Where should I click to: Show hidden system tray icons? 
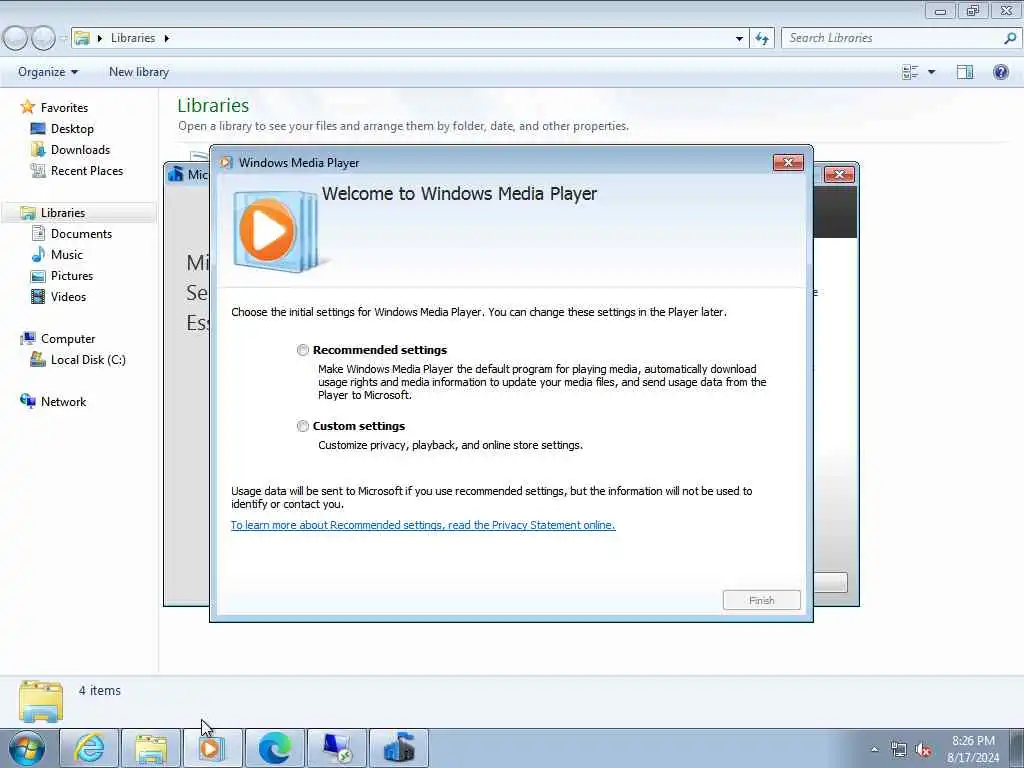click(x=874, y=750)
